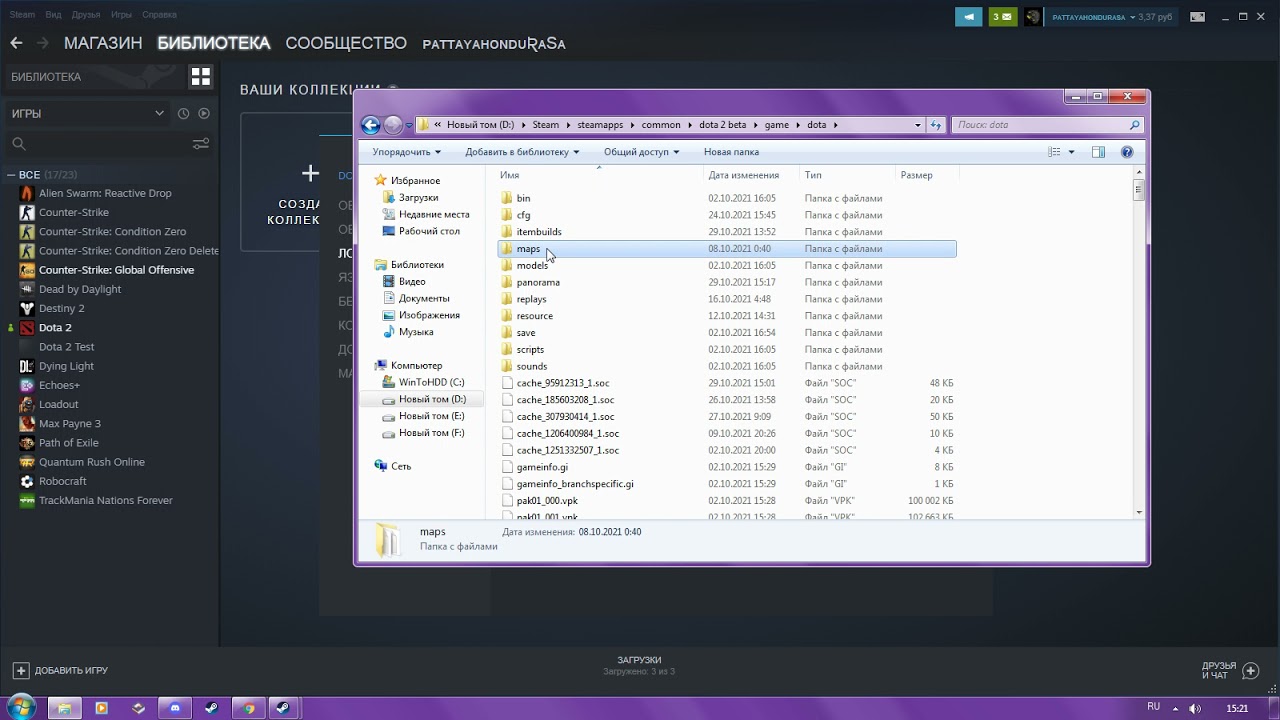Refresh the Explorer folder view
Screen dimensions: 1280x720
tap(936, 125)
